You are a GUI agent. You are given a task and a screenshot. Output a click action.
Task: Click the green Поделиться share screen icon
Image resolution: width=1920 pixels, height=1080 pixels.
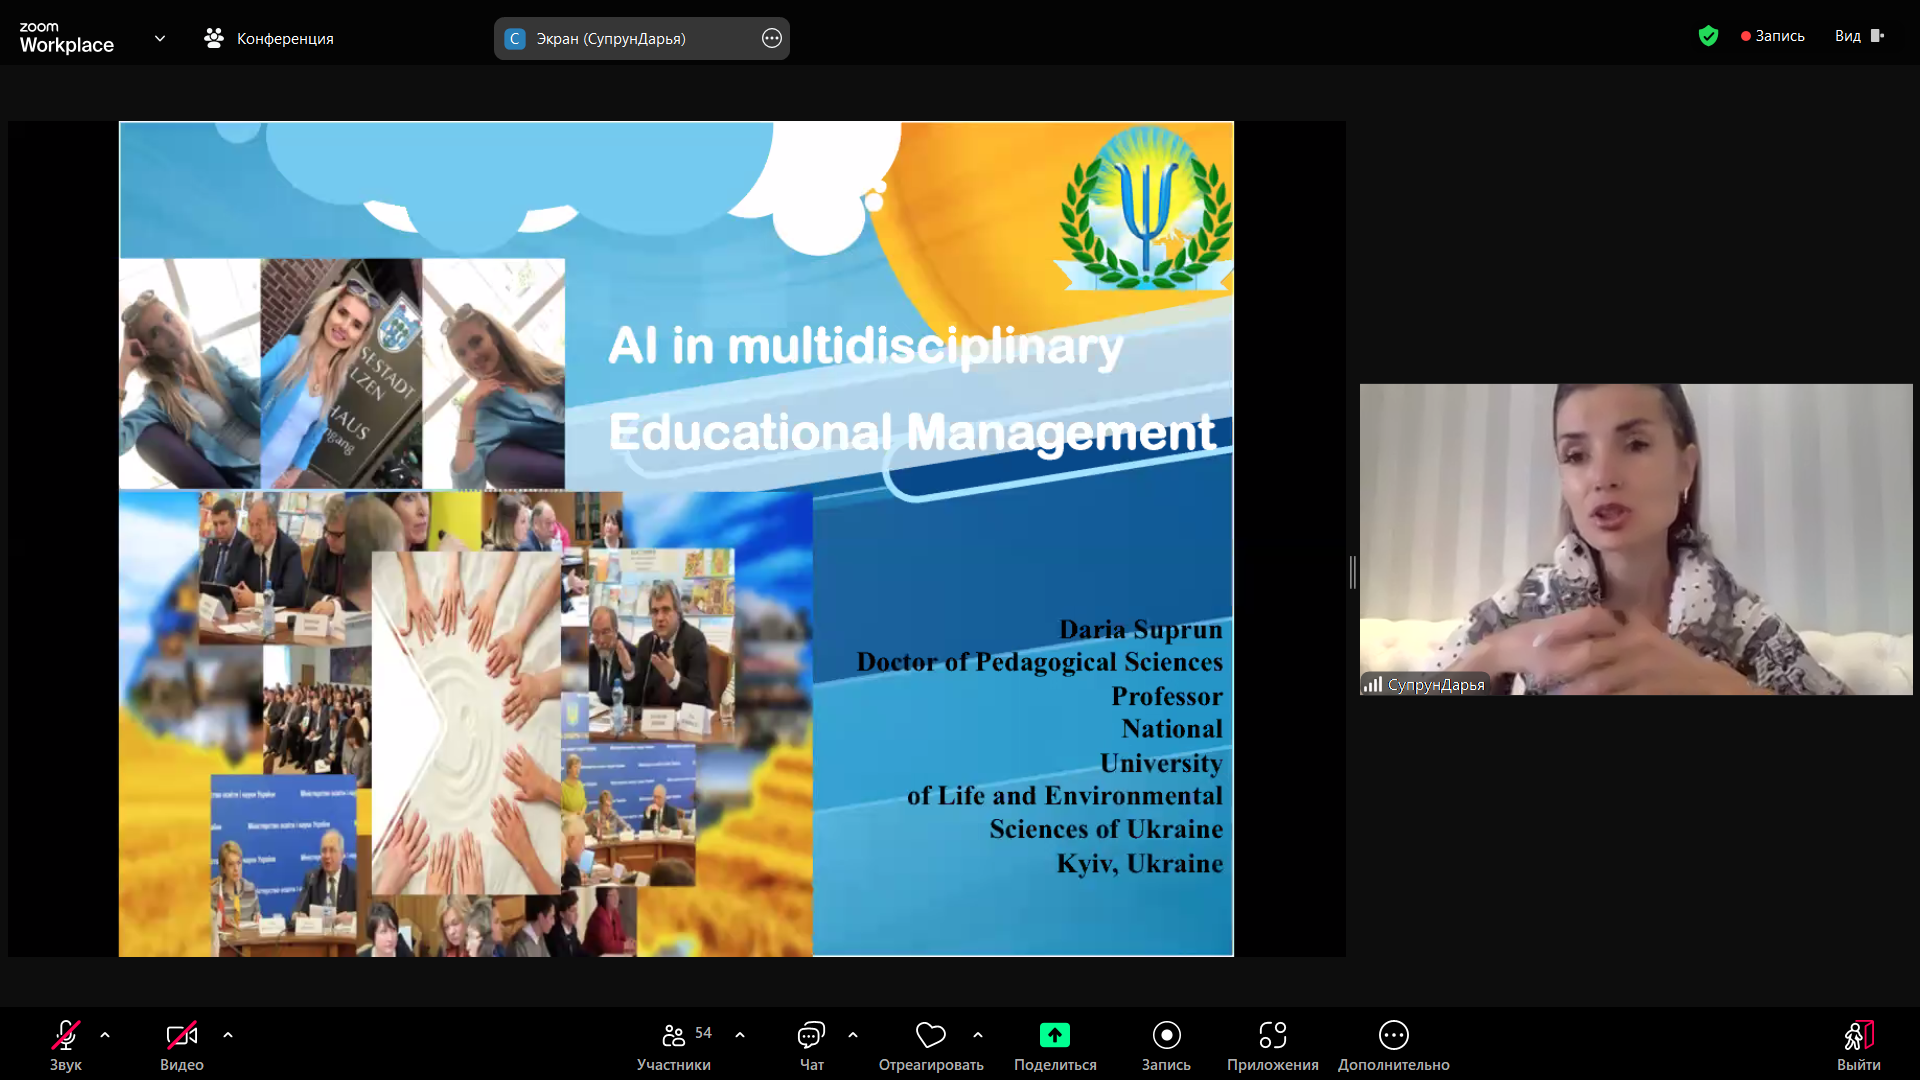[x=1054, y=1035]
